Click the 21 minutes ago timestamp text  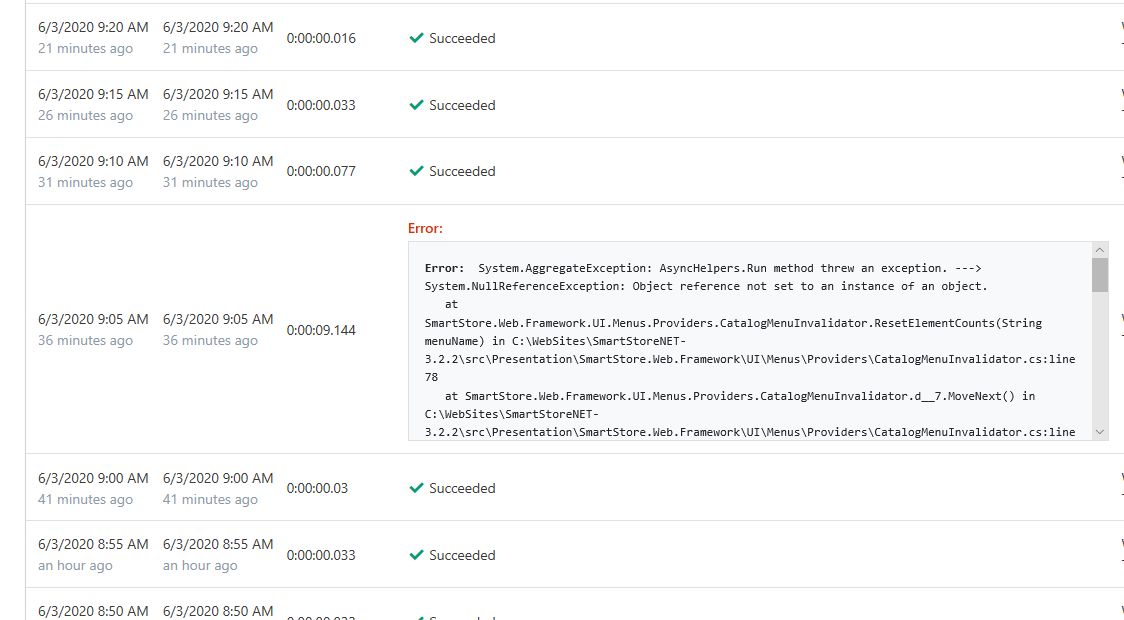click(85, 48)
